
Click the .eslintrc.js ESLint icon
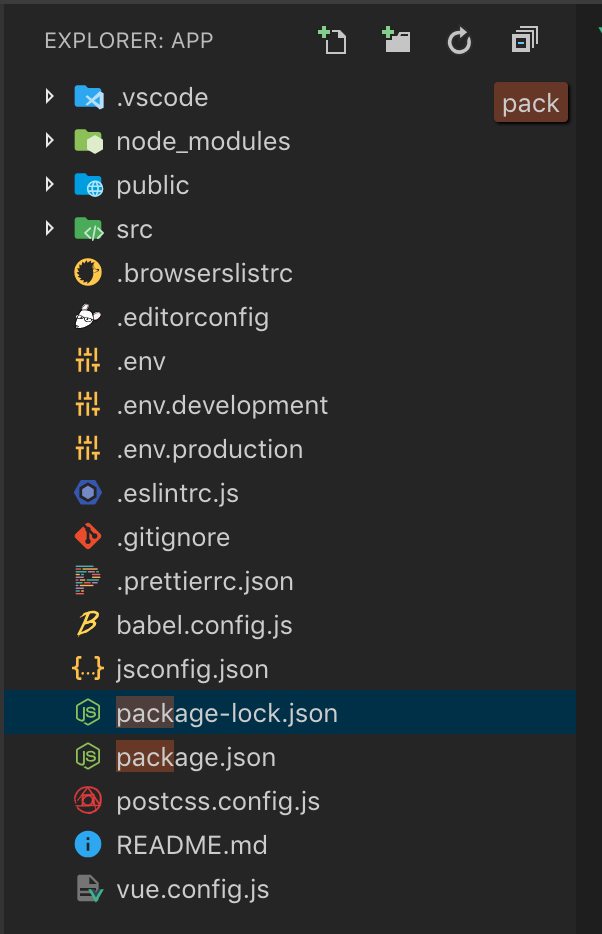(88, 493)
